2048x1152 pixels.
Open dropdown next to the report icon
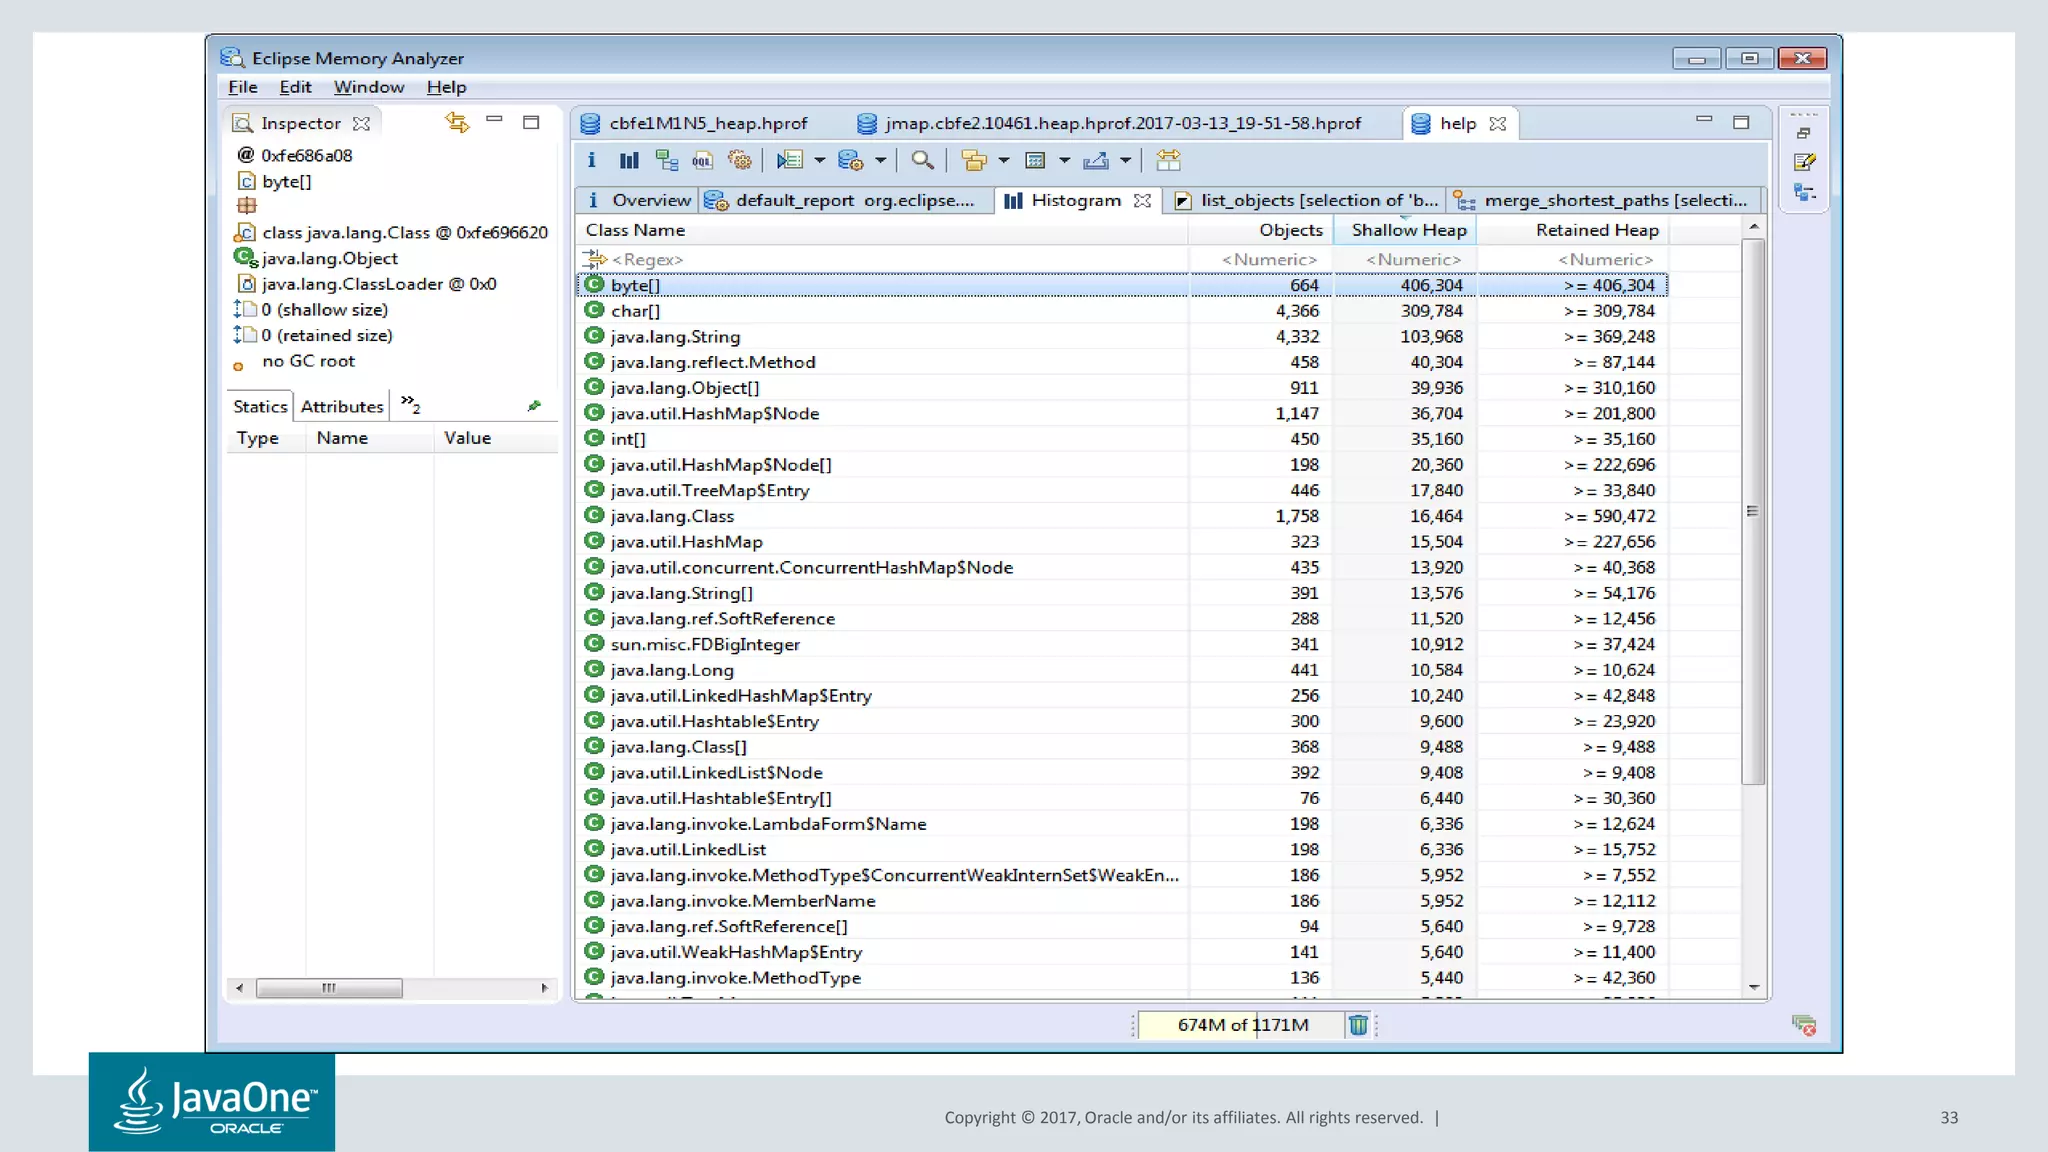point(819,160)
